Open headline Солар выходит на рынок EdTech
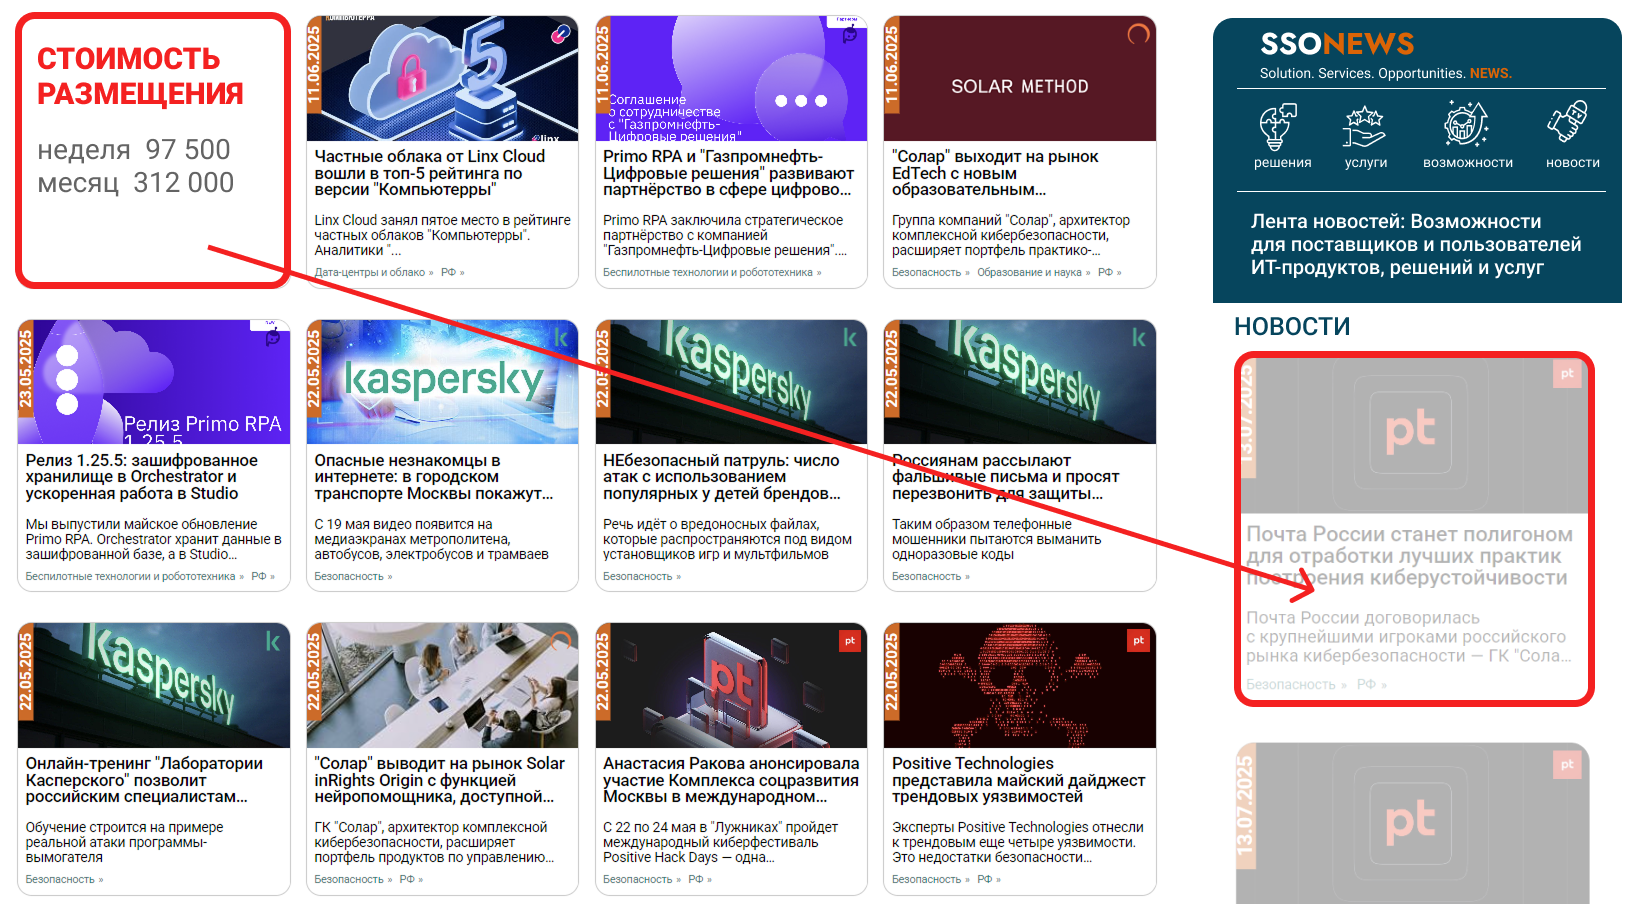 coord(995,173)
